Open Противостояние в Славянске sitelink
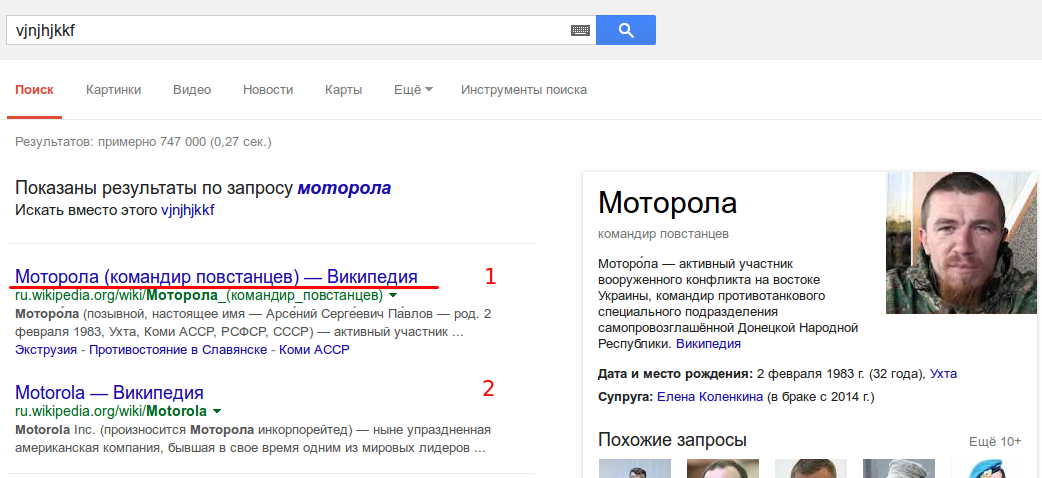Image resolution: width=1042 pixels, height=478 pixels. point(178,349)
